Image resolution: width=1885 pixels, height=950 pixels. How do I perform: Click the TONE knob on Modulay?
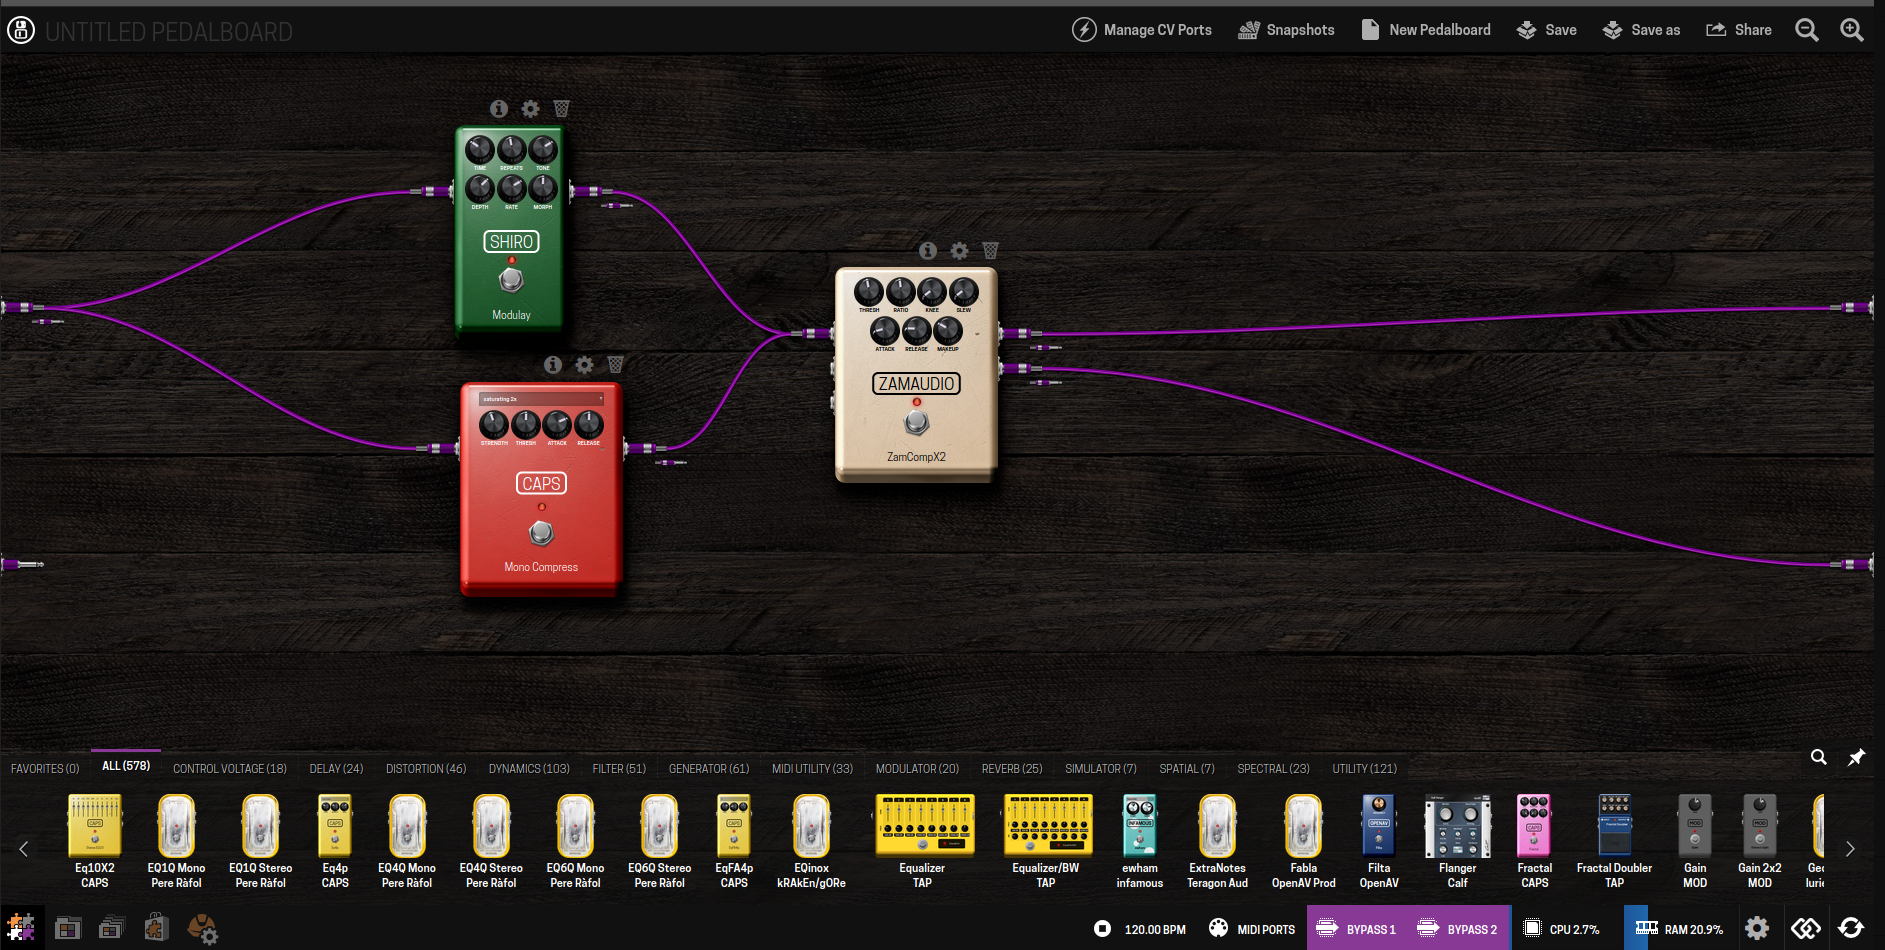[x=543, y=150]
